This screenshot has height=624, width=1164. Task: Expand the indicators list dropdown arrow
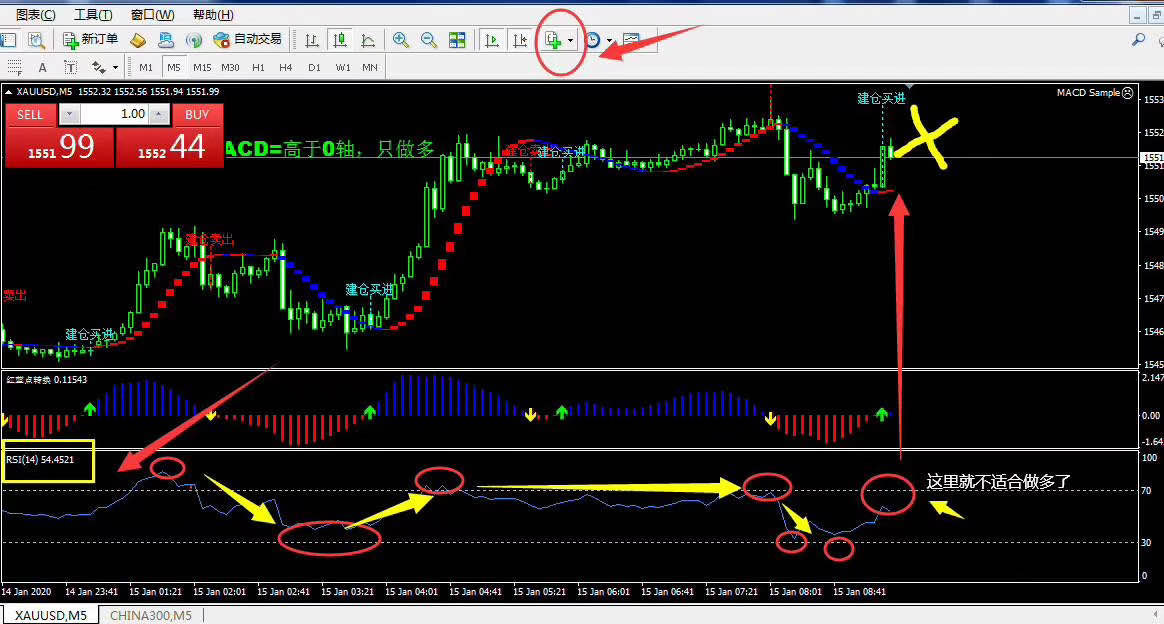point(570,40)
